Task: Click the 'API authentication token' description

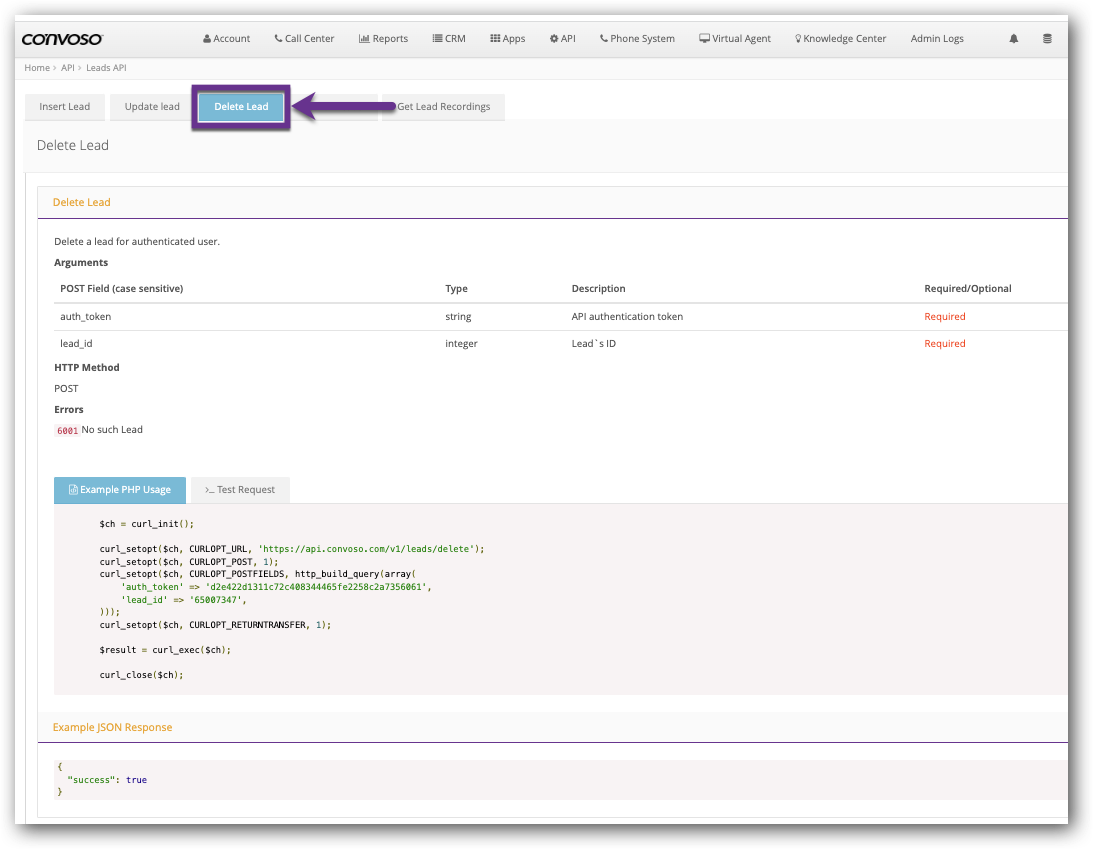Action: [x=627, y=316]
